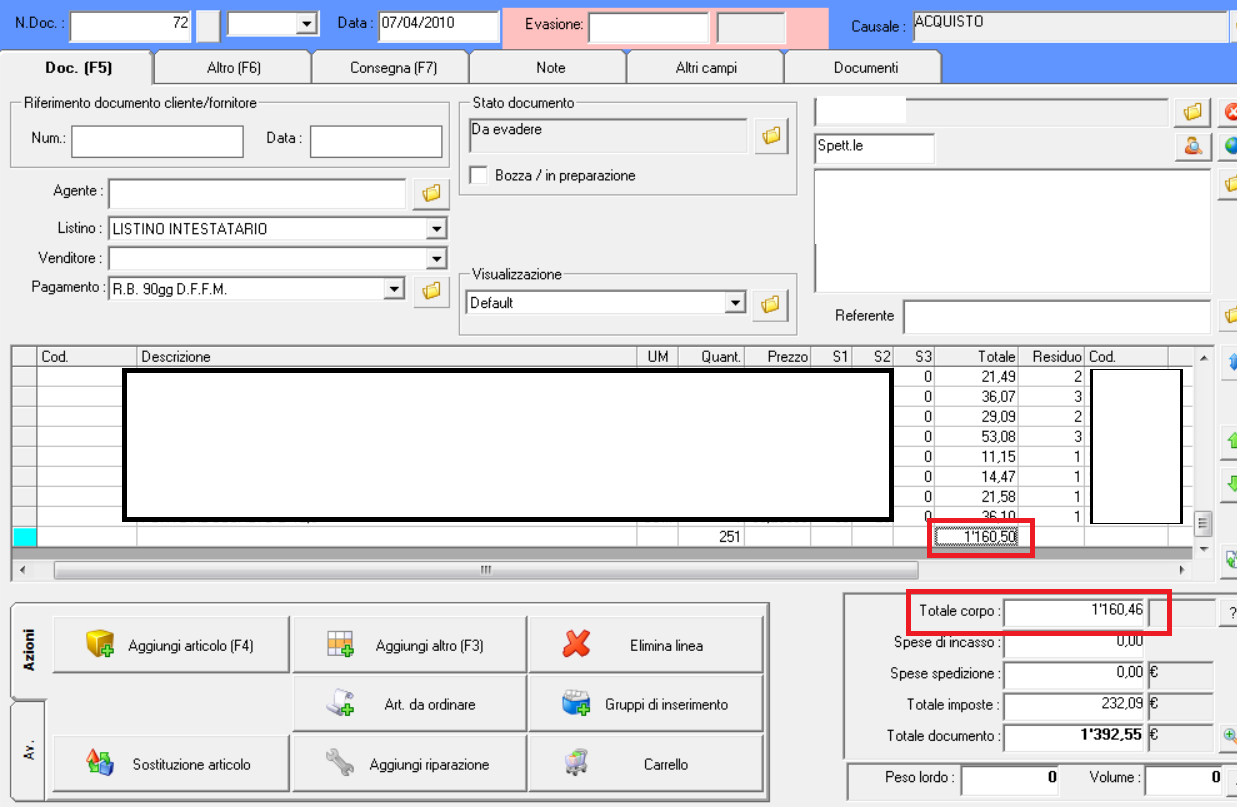Click the quantity sum cell showing 251

coord(711,537)
